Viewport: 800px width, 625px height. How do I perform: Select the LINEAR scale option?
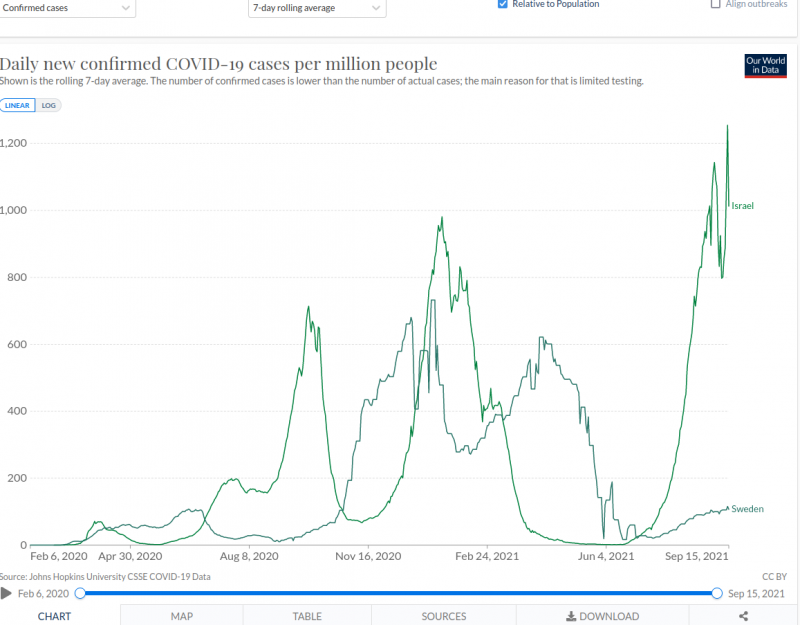click(x=19, y=105)
